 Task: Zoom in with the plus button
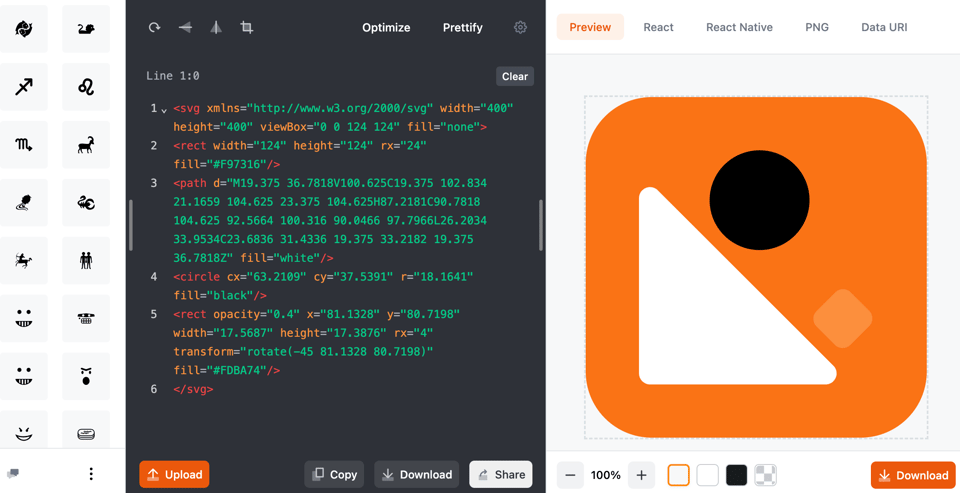[641, 475]
